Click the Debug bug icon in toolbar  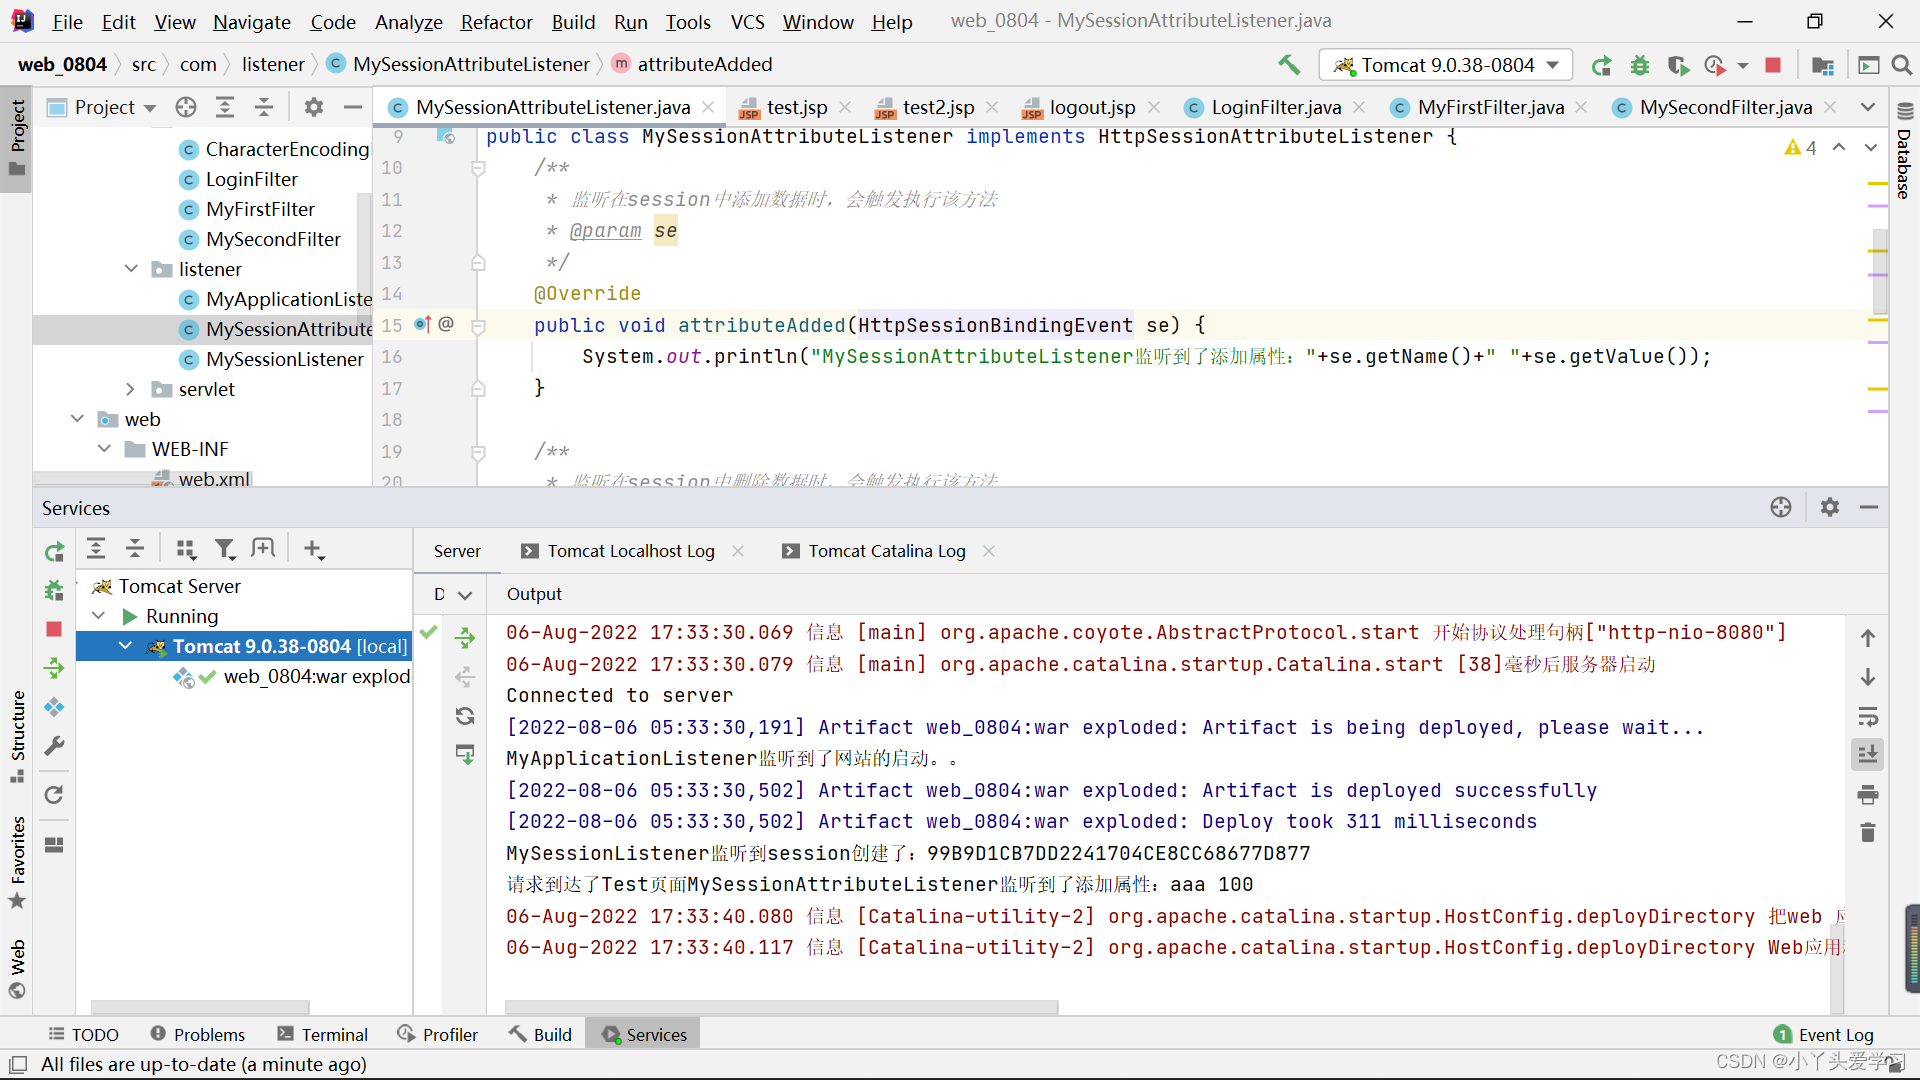(1640, 65)
